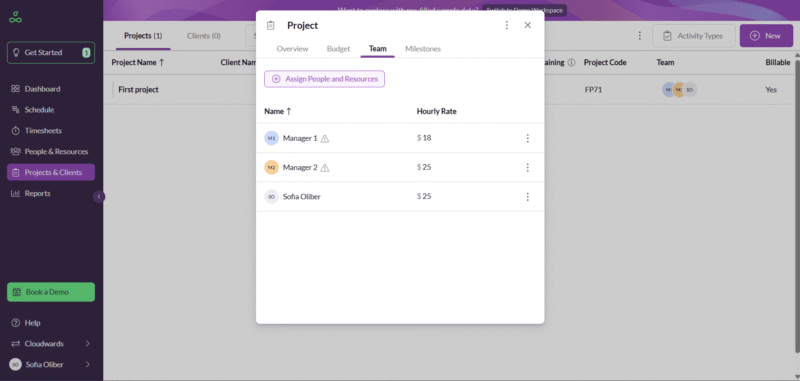Click the Timesheets clock icon
This screenshot has height=381, width=800.
click(15, 131)
